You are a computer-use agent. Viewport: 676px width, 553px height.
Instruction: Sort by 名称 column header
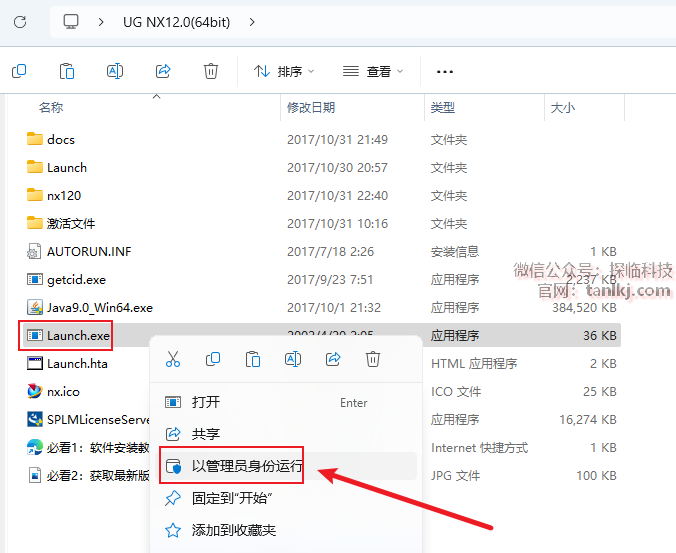pos(51,107)
